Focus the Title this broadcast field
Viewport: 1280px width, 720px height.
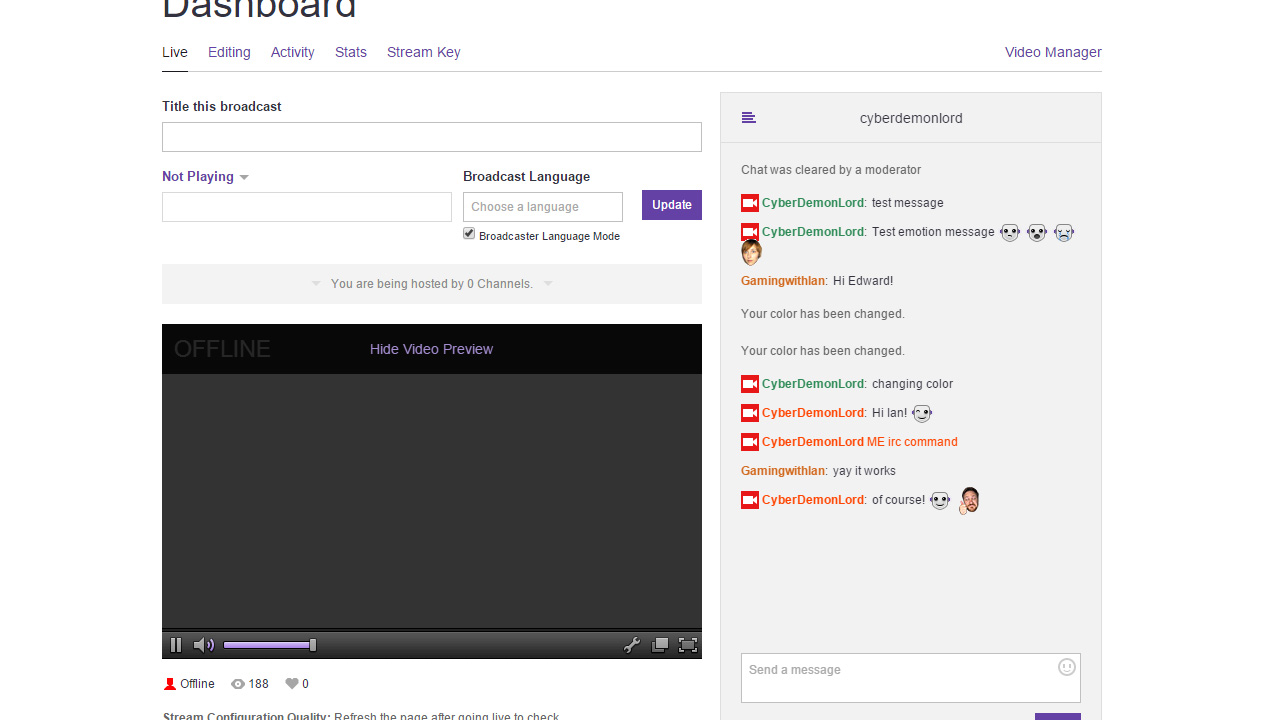click(432, 137)
